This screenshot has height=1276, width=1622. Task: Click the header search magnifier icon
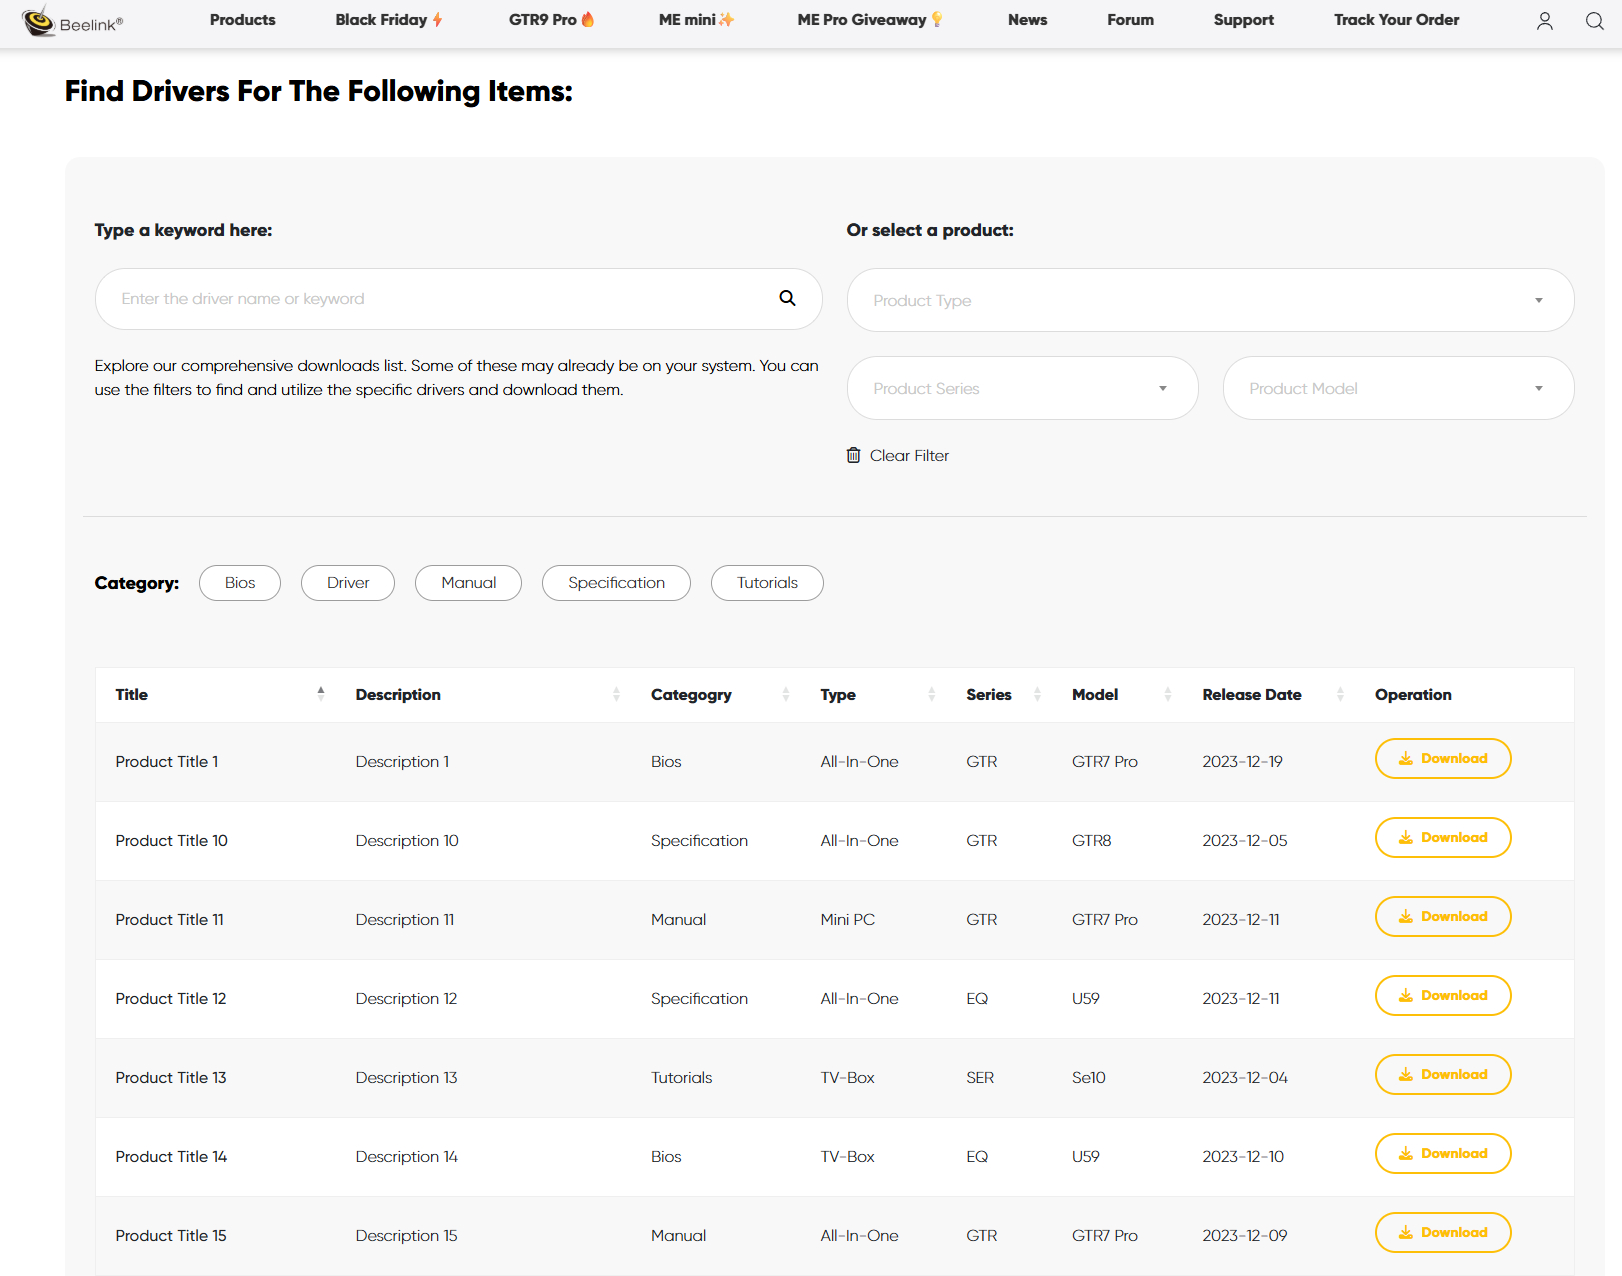click(x=1594, y=21)
